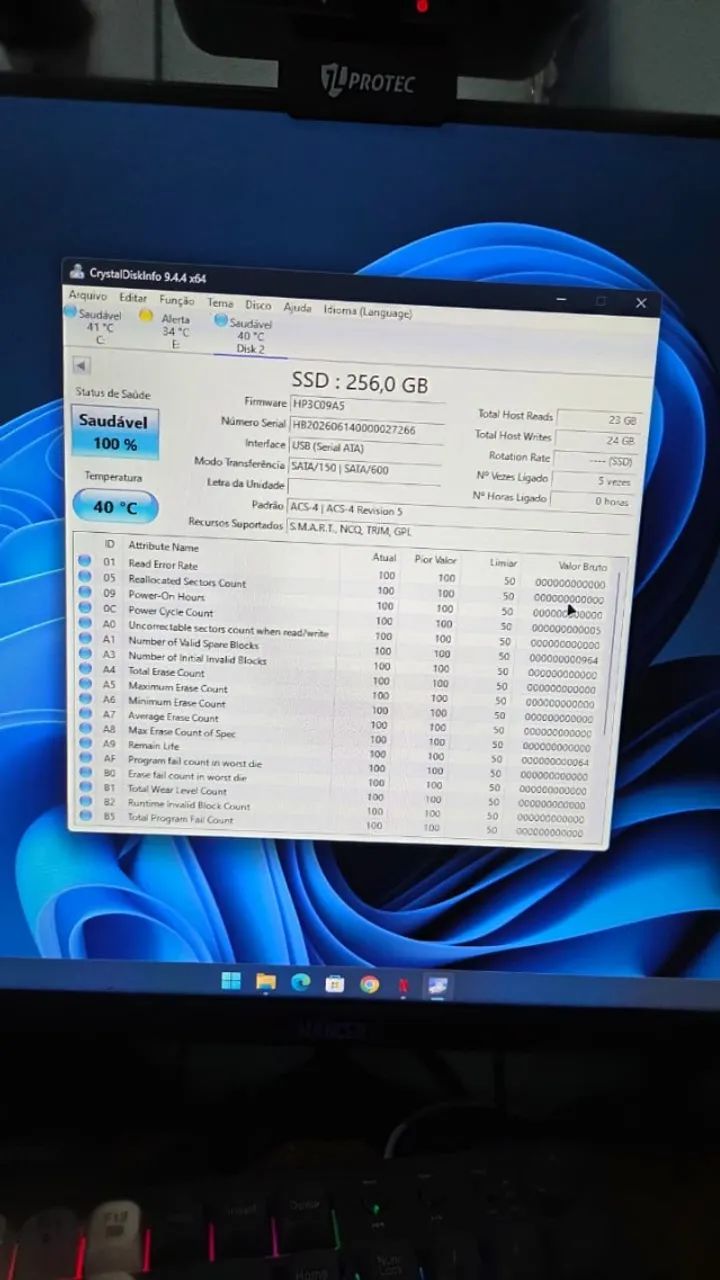Open the Idioma (Language) menu
Image resolution: width=720 pixels, height=1280 pixels.
367,311
